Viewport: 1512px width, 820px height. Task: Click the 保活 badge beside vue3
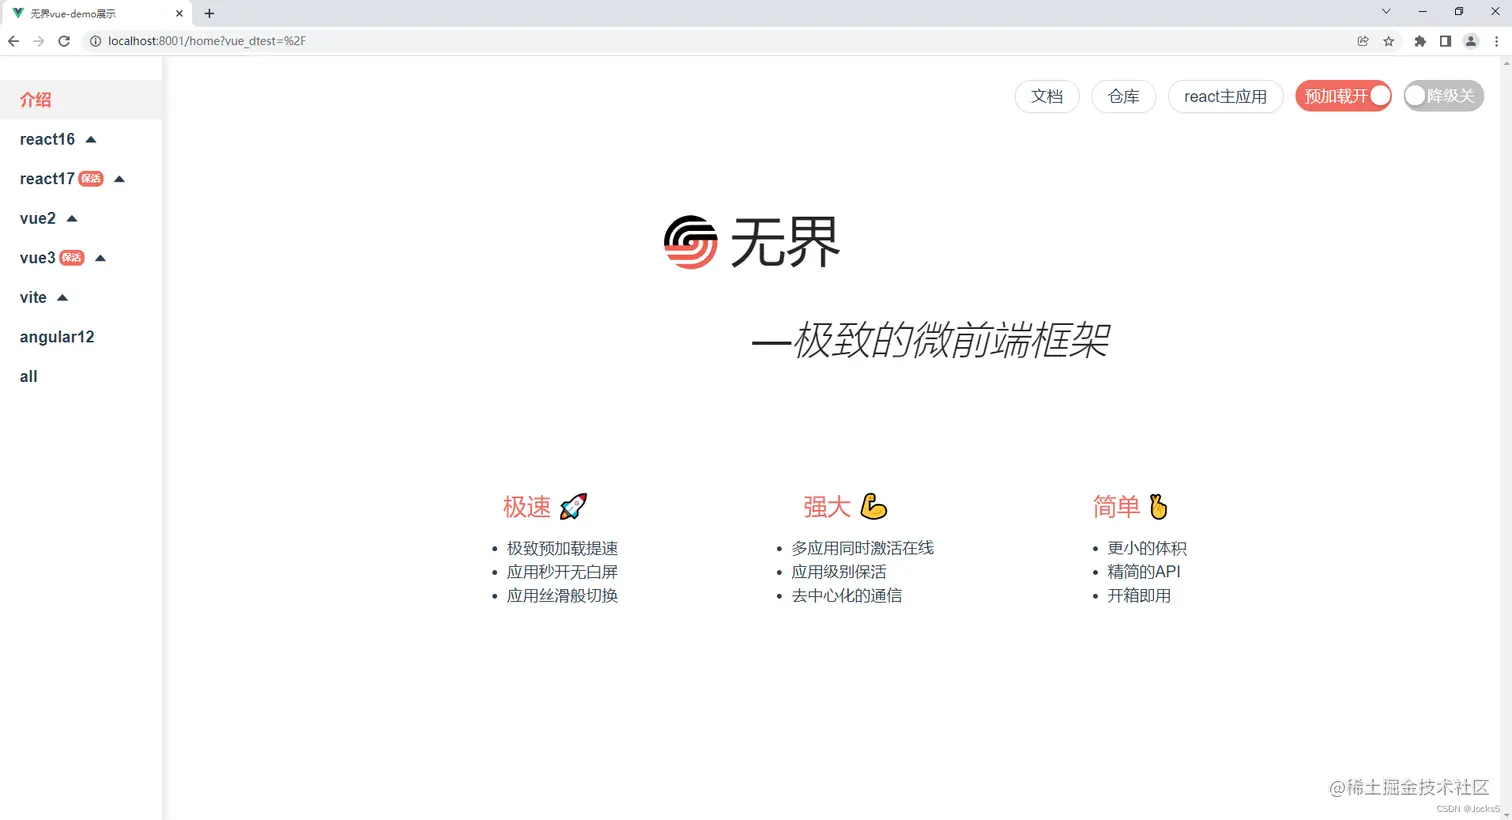click(x=71, y=257)
